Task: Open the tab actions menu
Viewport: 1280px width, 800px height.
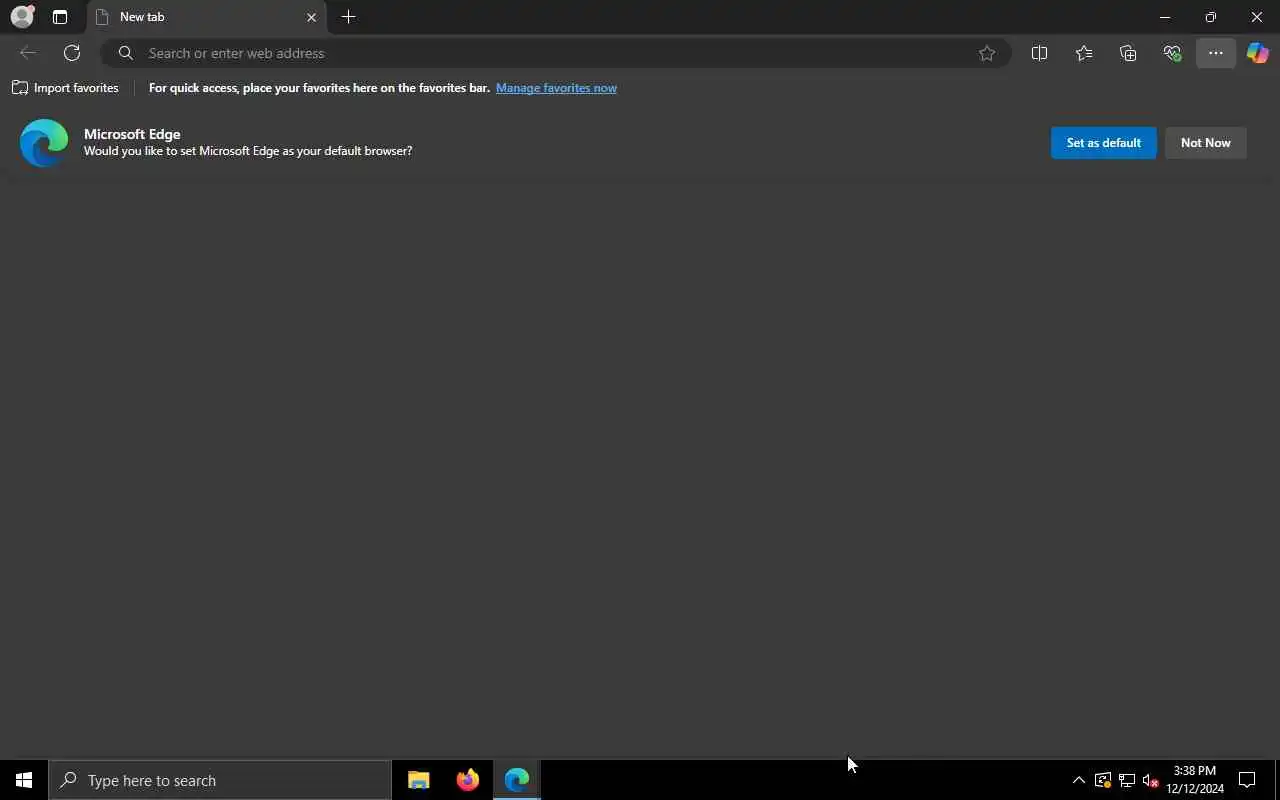Action: point(60,17)
